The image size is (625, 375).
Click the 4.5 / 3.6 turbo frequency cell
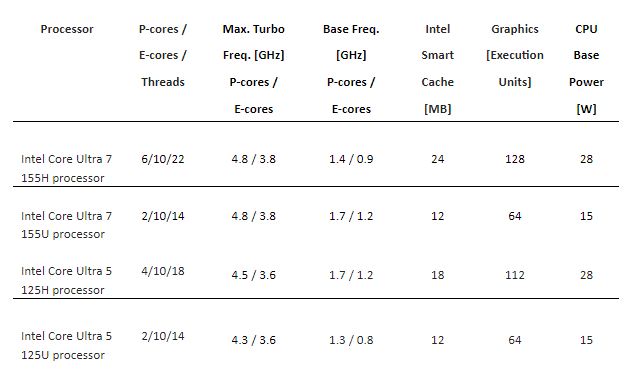point(254,275)
